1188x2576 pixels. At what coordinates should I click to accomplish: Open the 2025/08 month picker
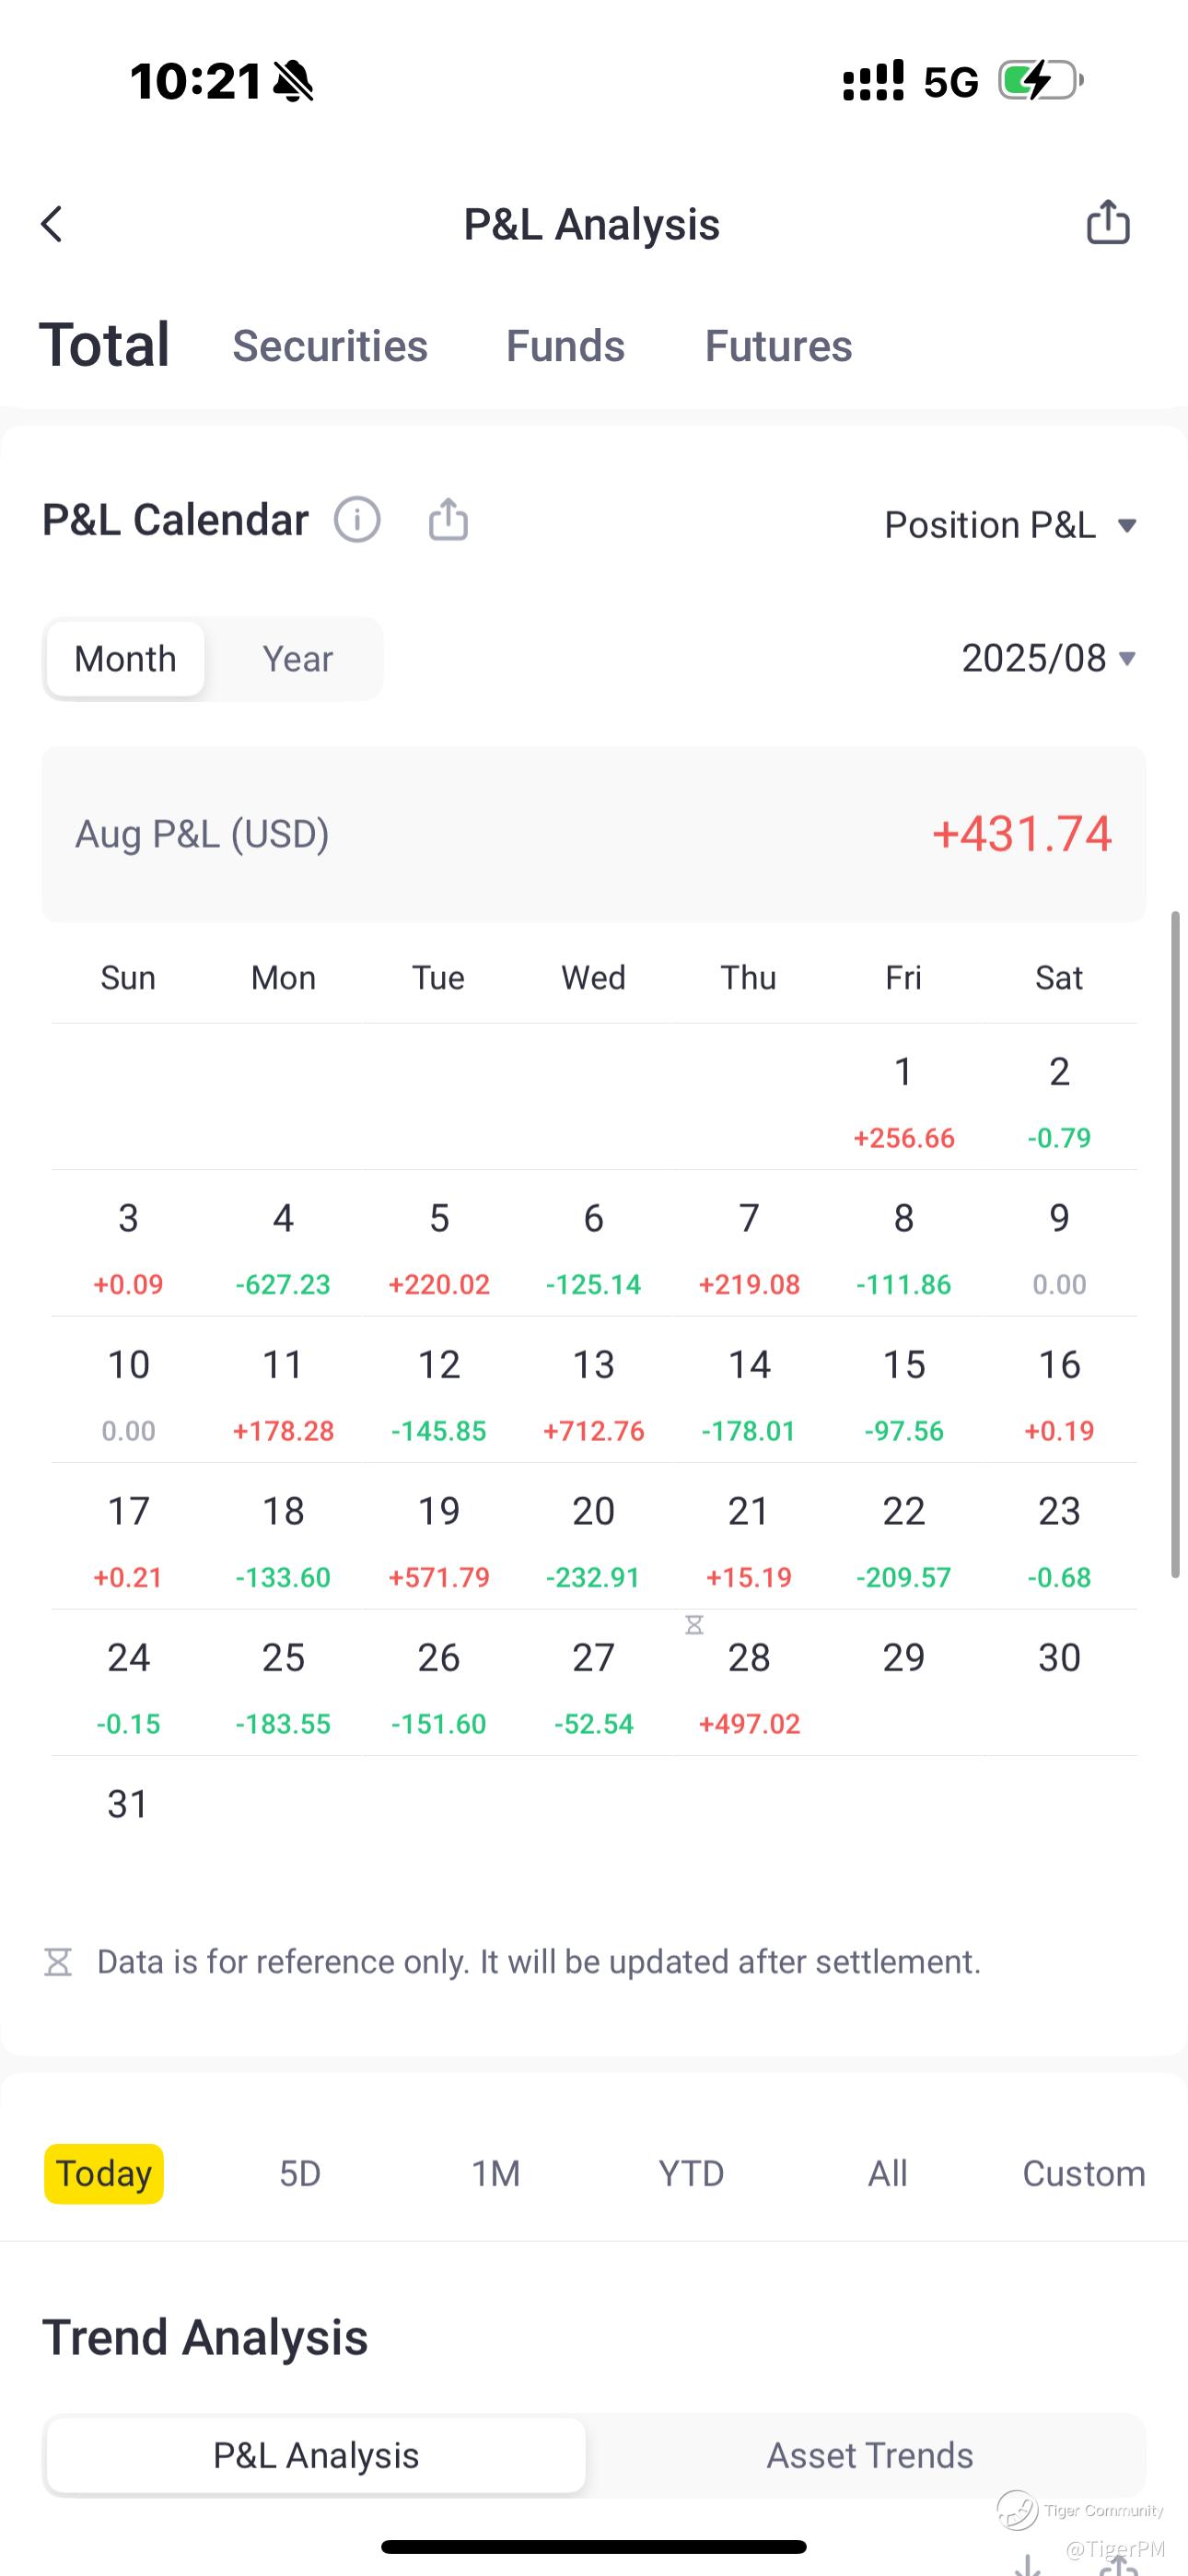1048,658
